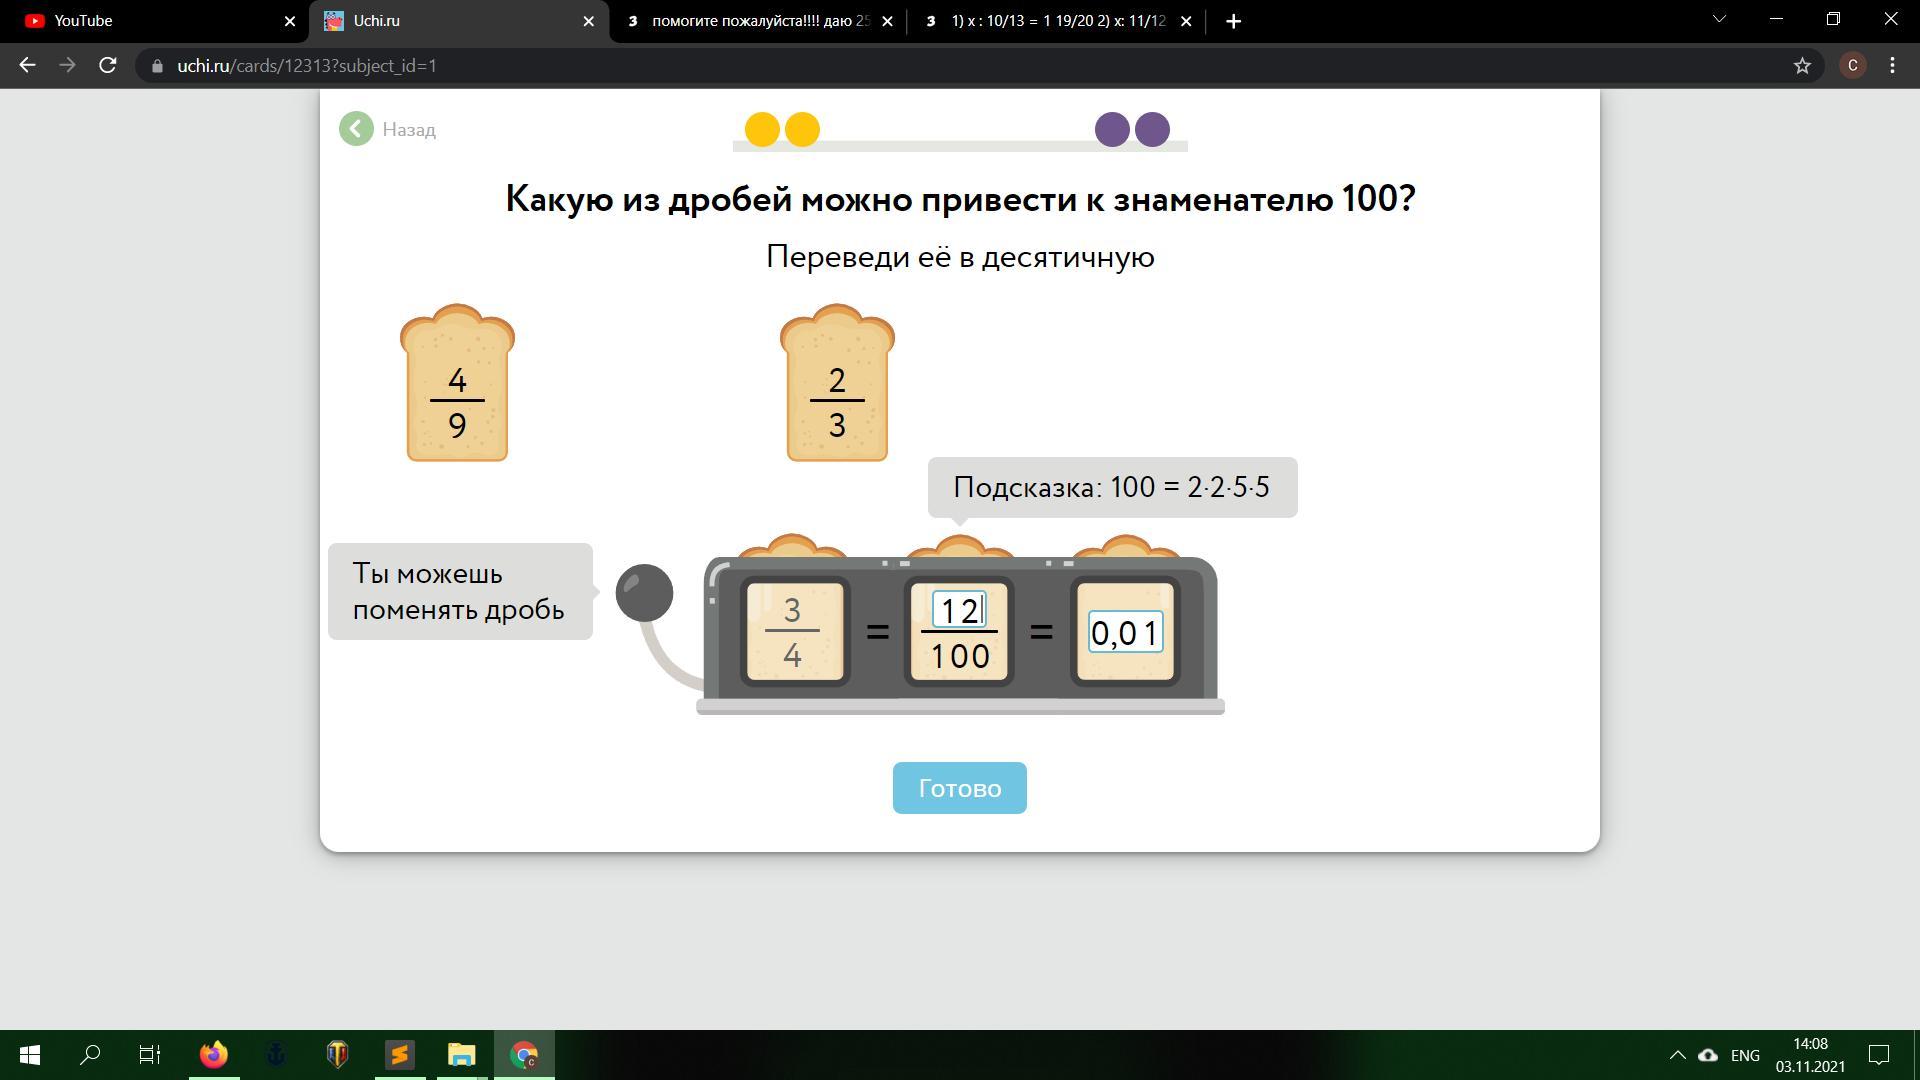
Task: Select the toast with fraction 2/3
Action: coord(837,385)
